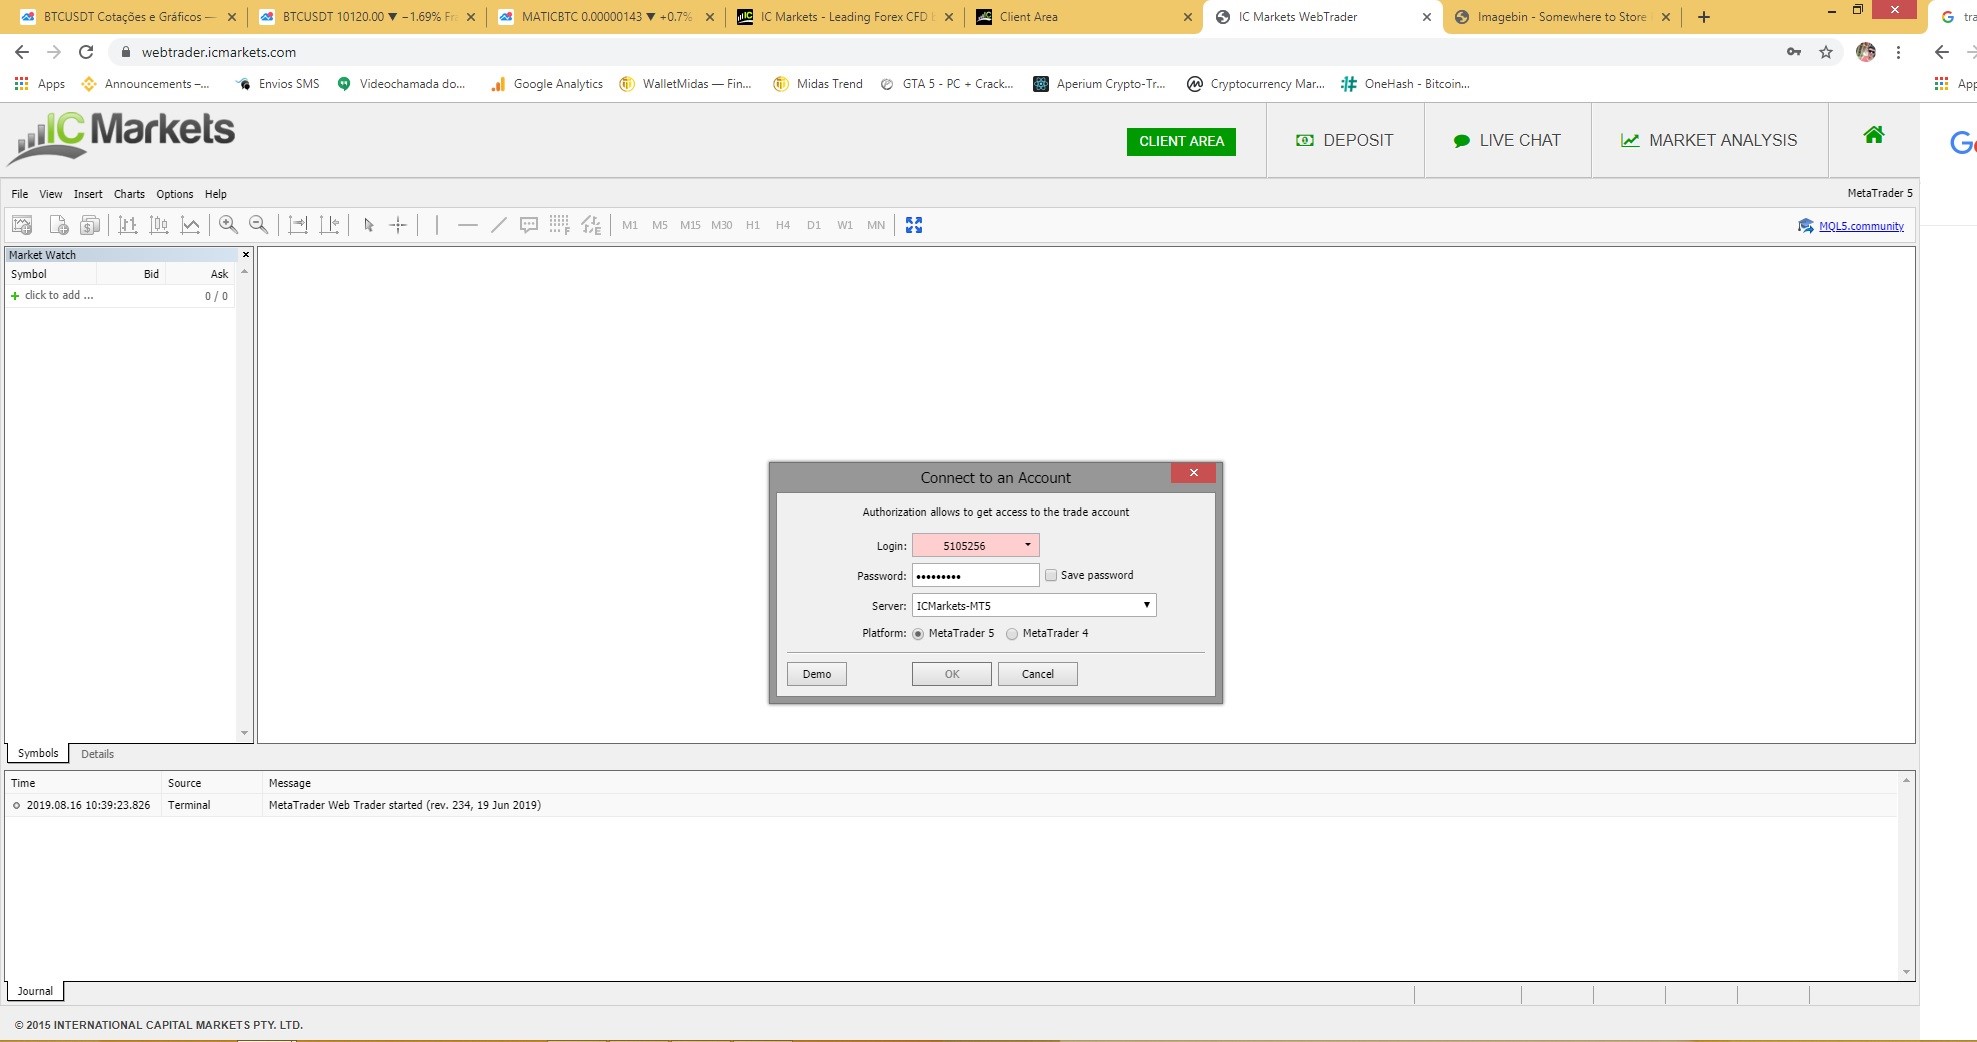Open the Options menu
The image size is (1977, 1042).
click(175, 194)
